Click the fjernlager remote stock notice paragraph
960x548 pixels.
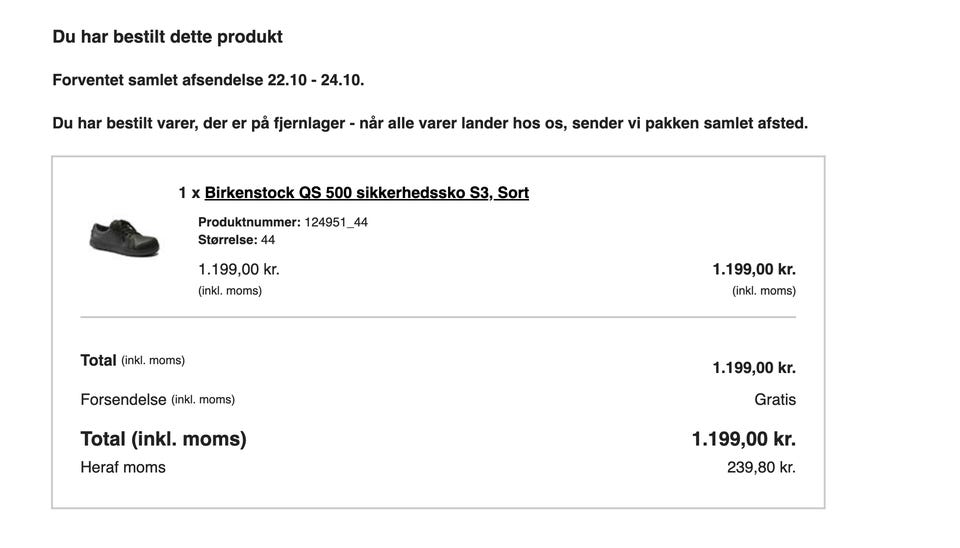point(430,123)
